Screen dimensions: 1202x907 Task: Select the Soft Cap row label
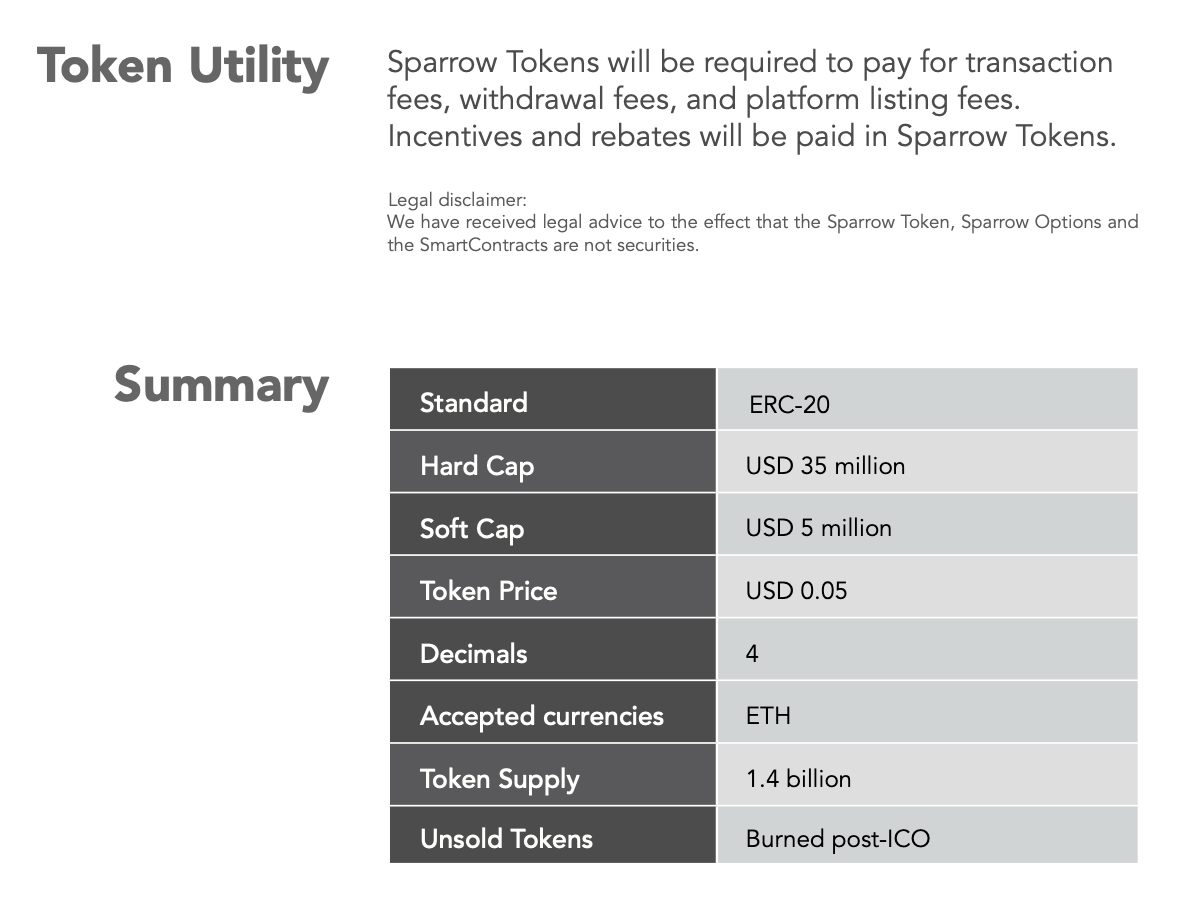[553, 525]
